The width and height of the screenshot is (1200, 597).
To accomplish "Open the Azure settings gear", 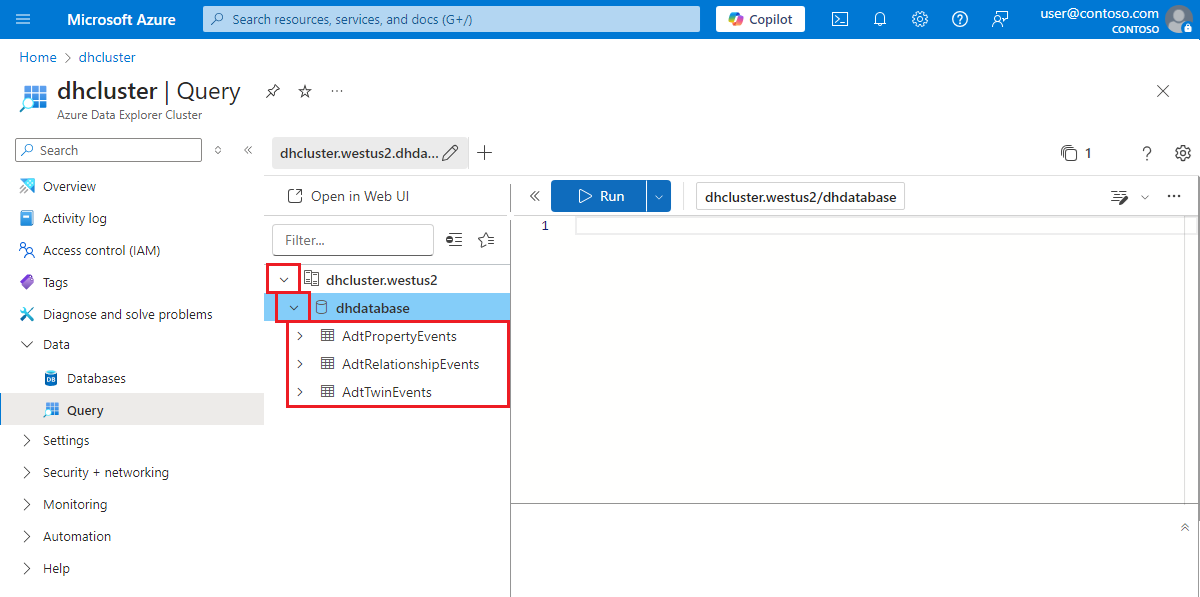I will click(919, 19).
